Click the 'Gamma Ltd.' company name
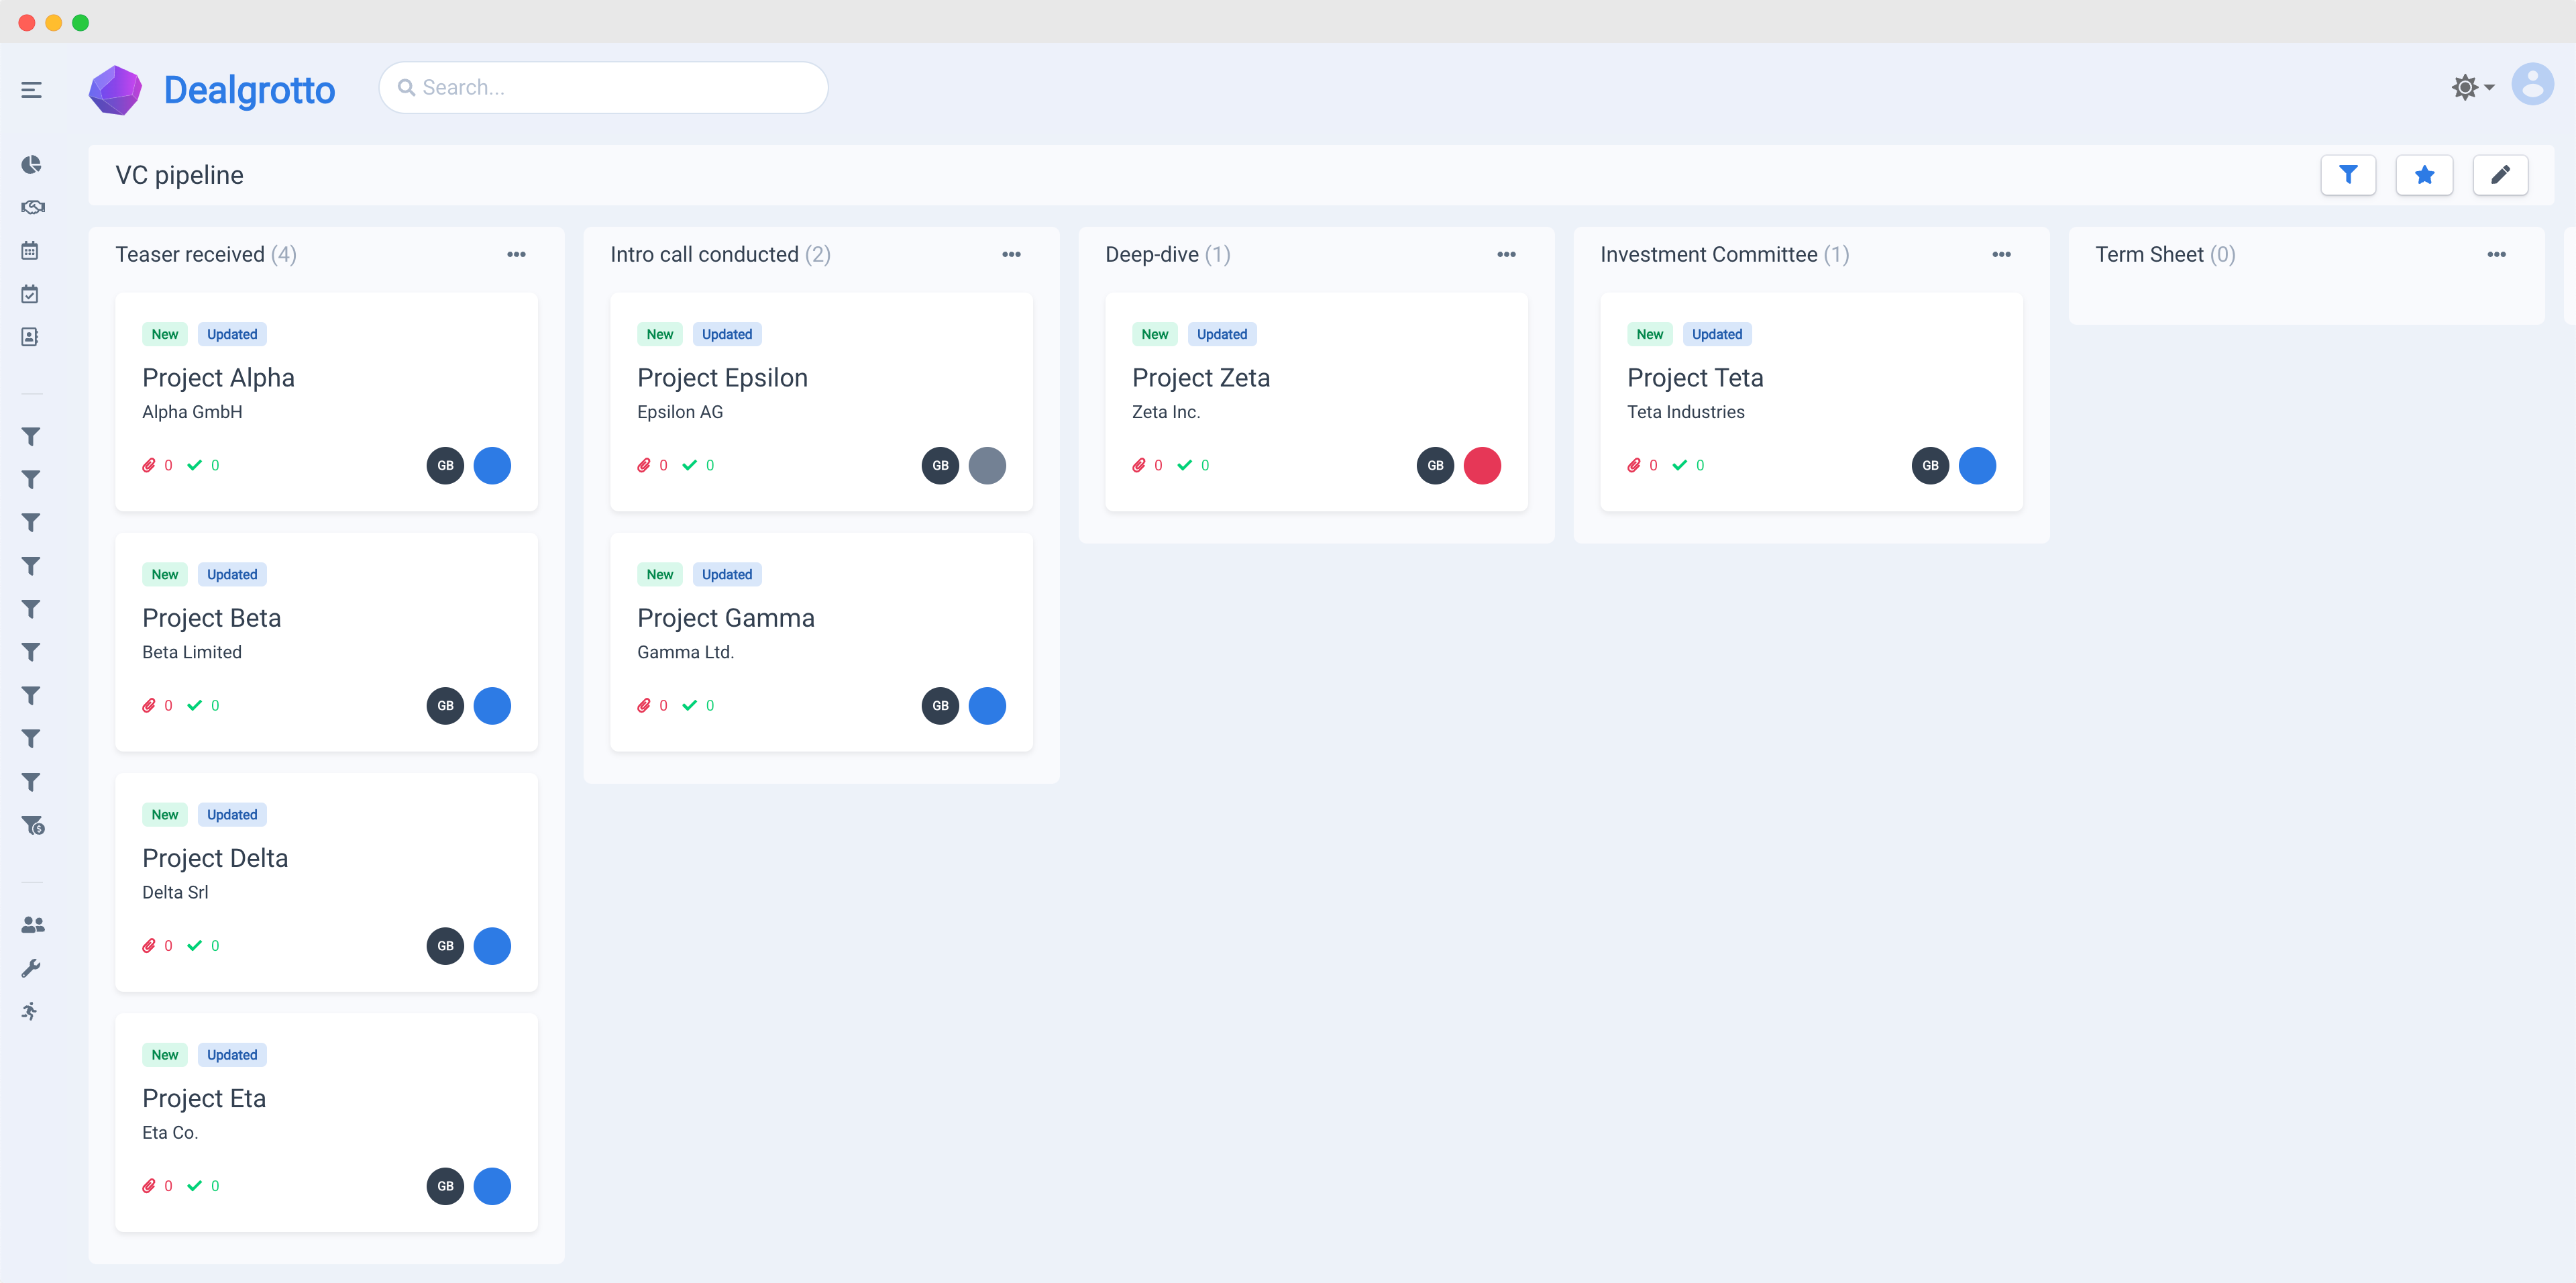This screenshot has width=2576, height=1283. (x=686, y=652)
